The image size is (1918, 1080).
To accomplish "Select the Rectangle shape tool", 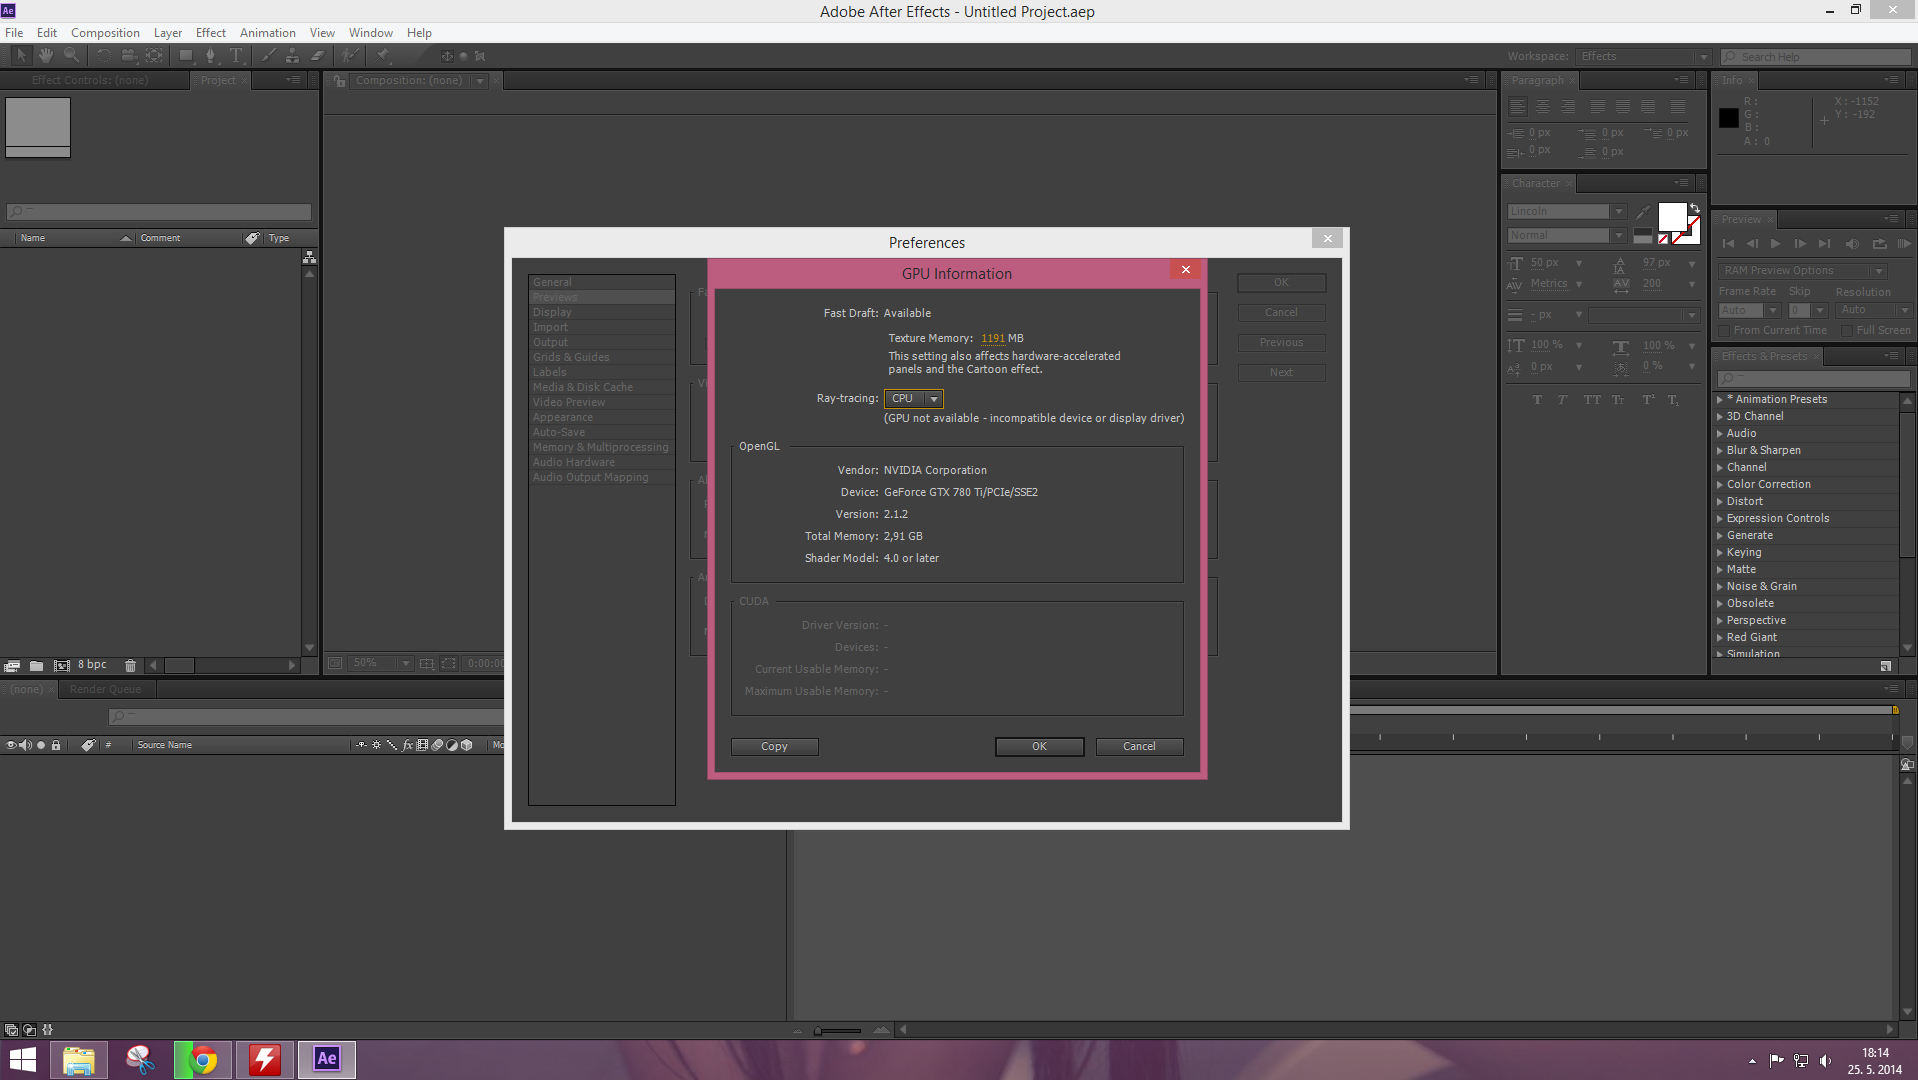I will pyautogui.click(x=186, y=56).
